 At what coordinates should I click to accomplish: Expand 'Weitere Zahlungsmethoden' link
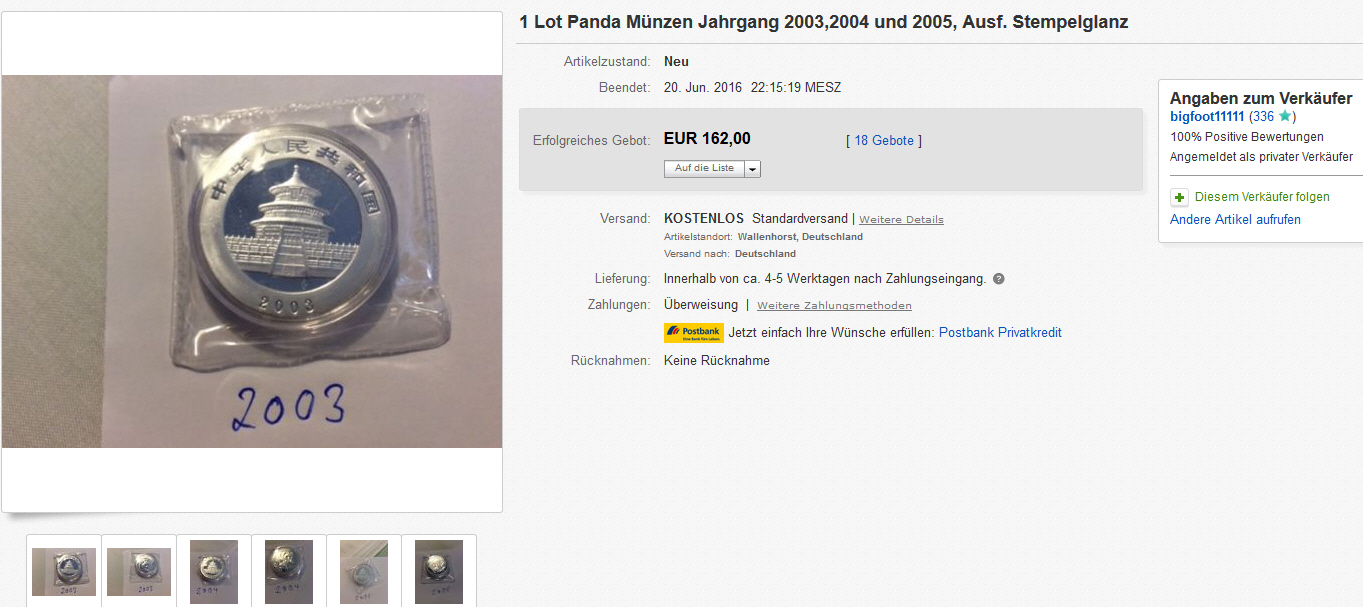pyautogui.click(x=834, y=305)
